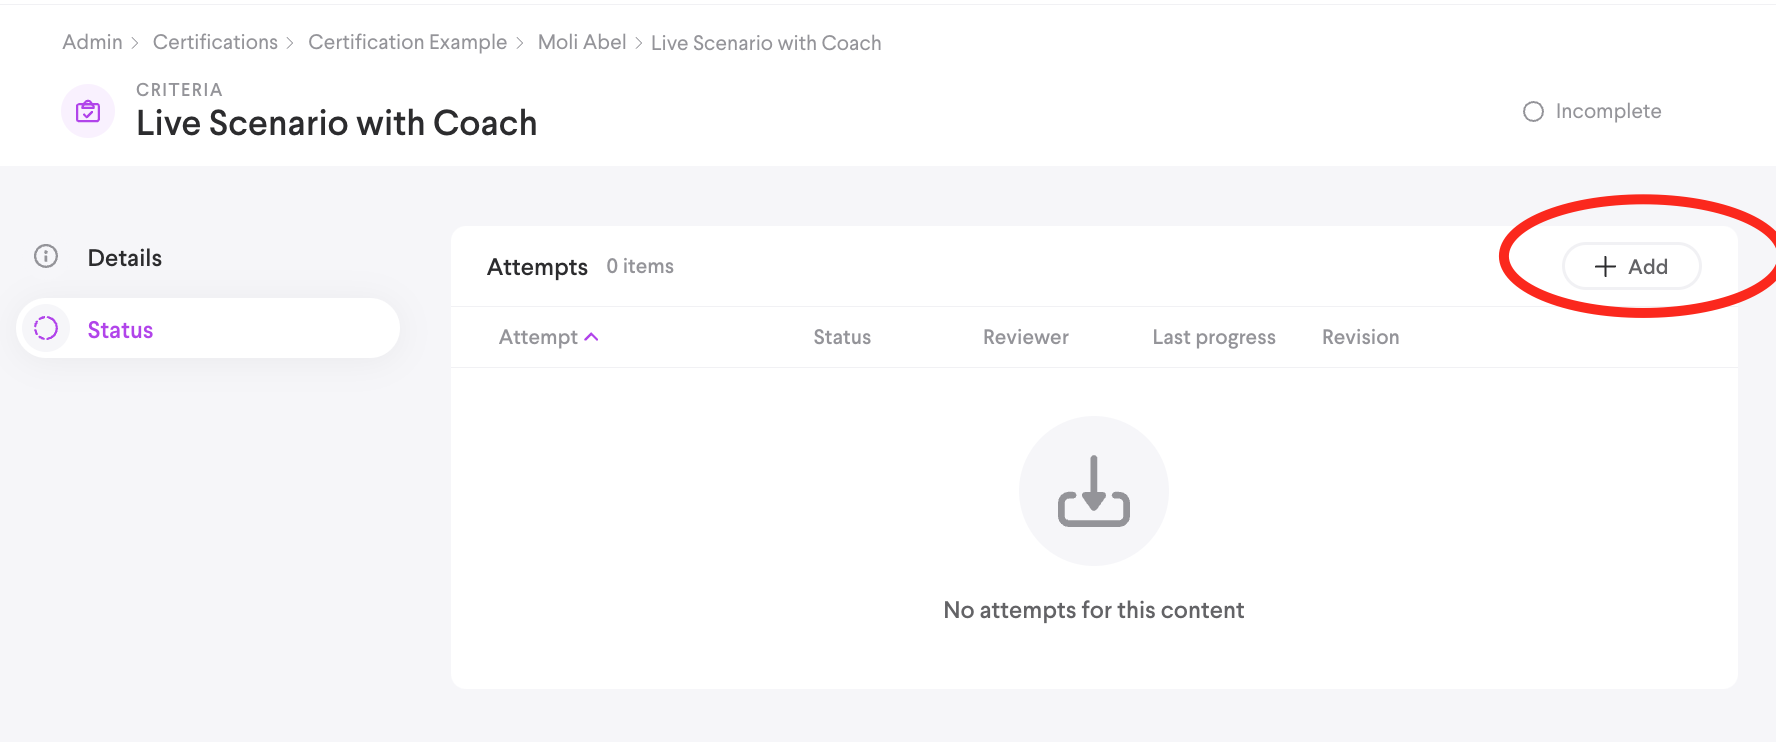
Task: Click the empty attempts inbox download icon
Action: [x=1093, y=491]
